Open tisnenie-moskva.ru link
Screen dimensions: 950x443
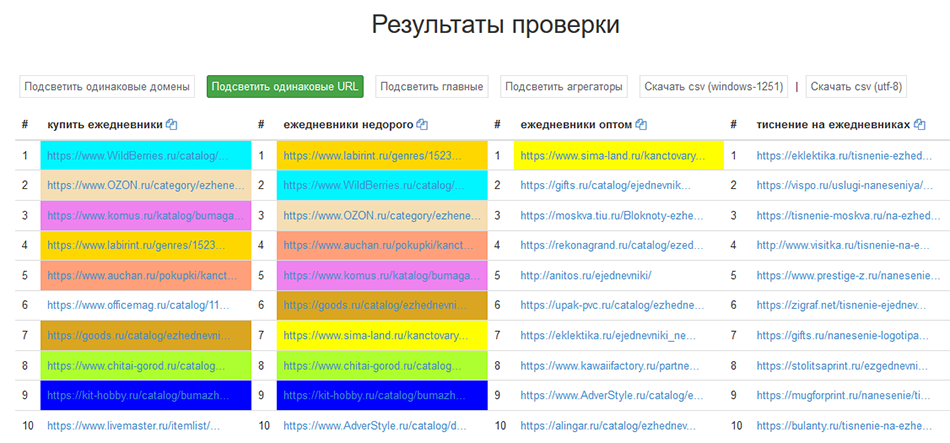tap(849, 215)
